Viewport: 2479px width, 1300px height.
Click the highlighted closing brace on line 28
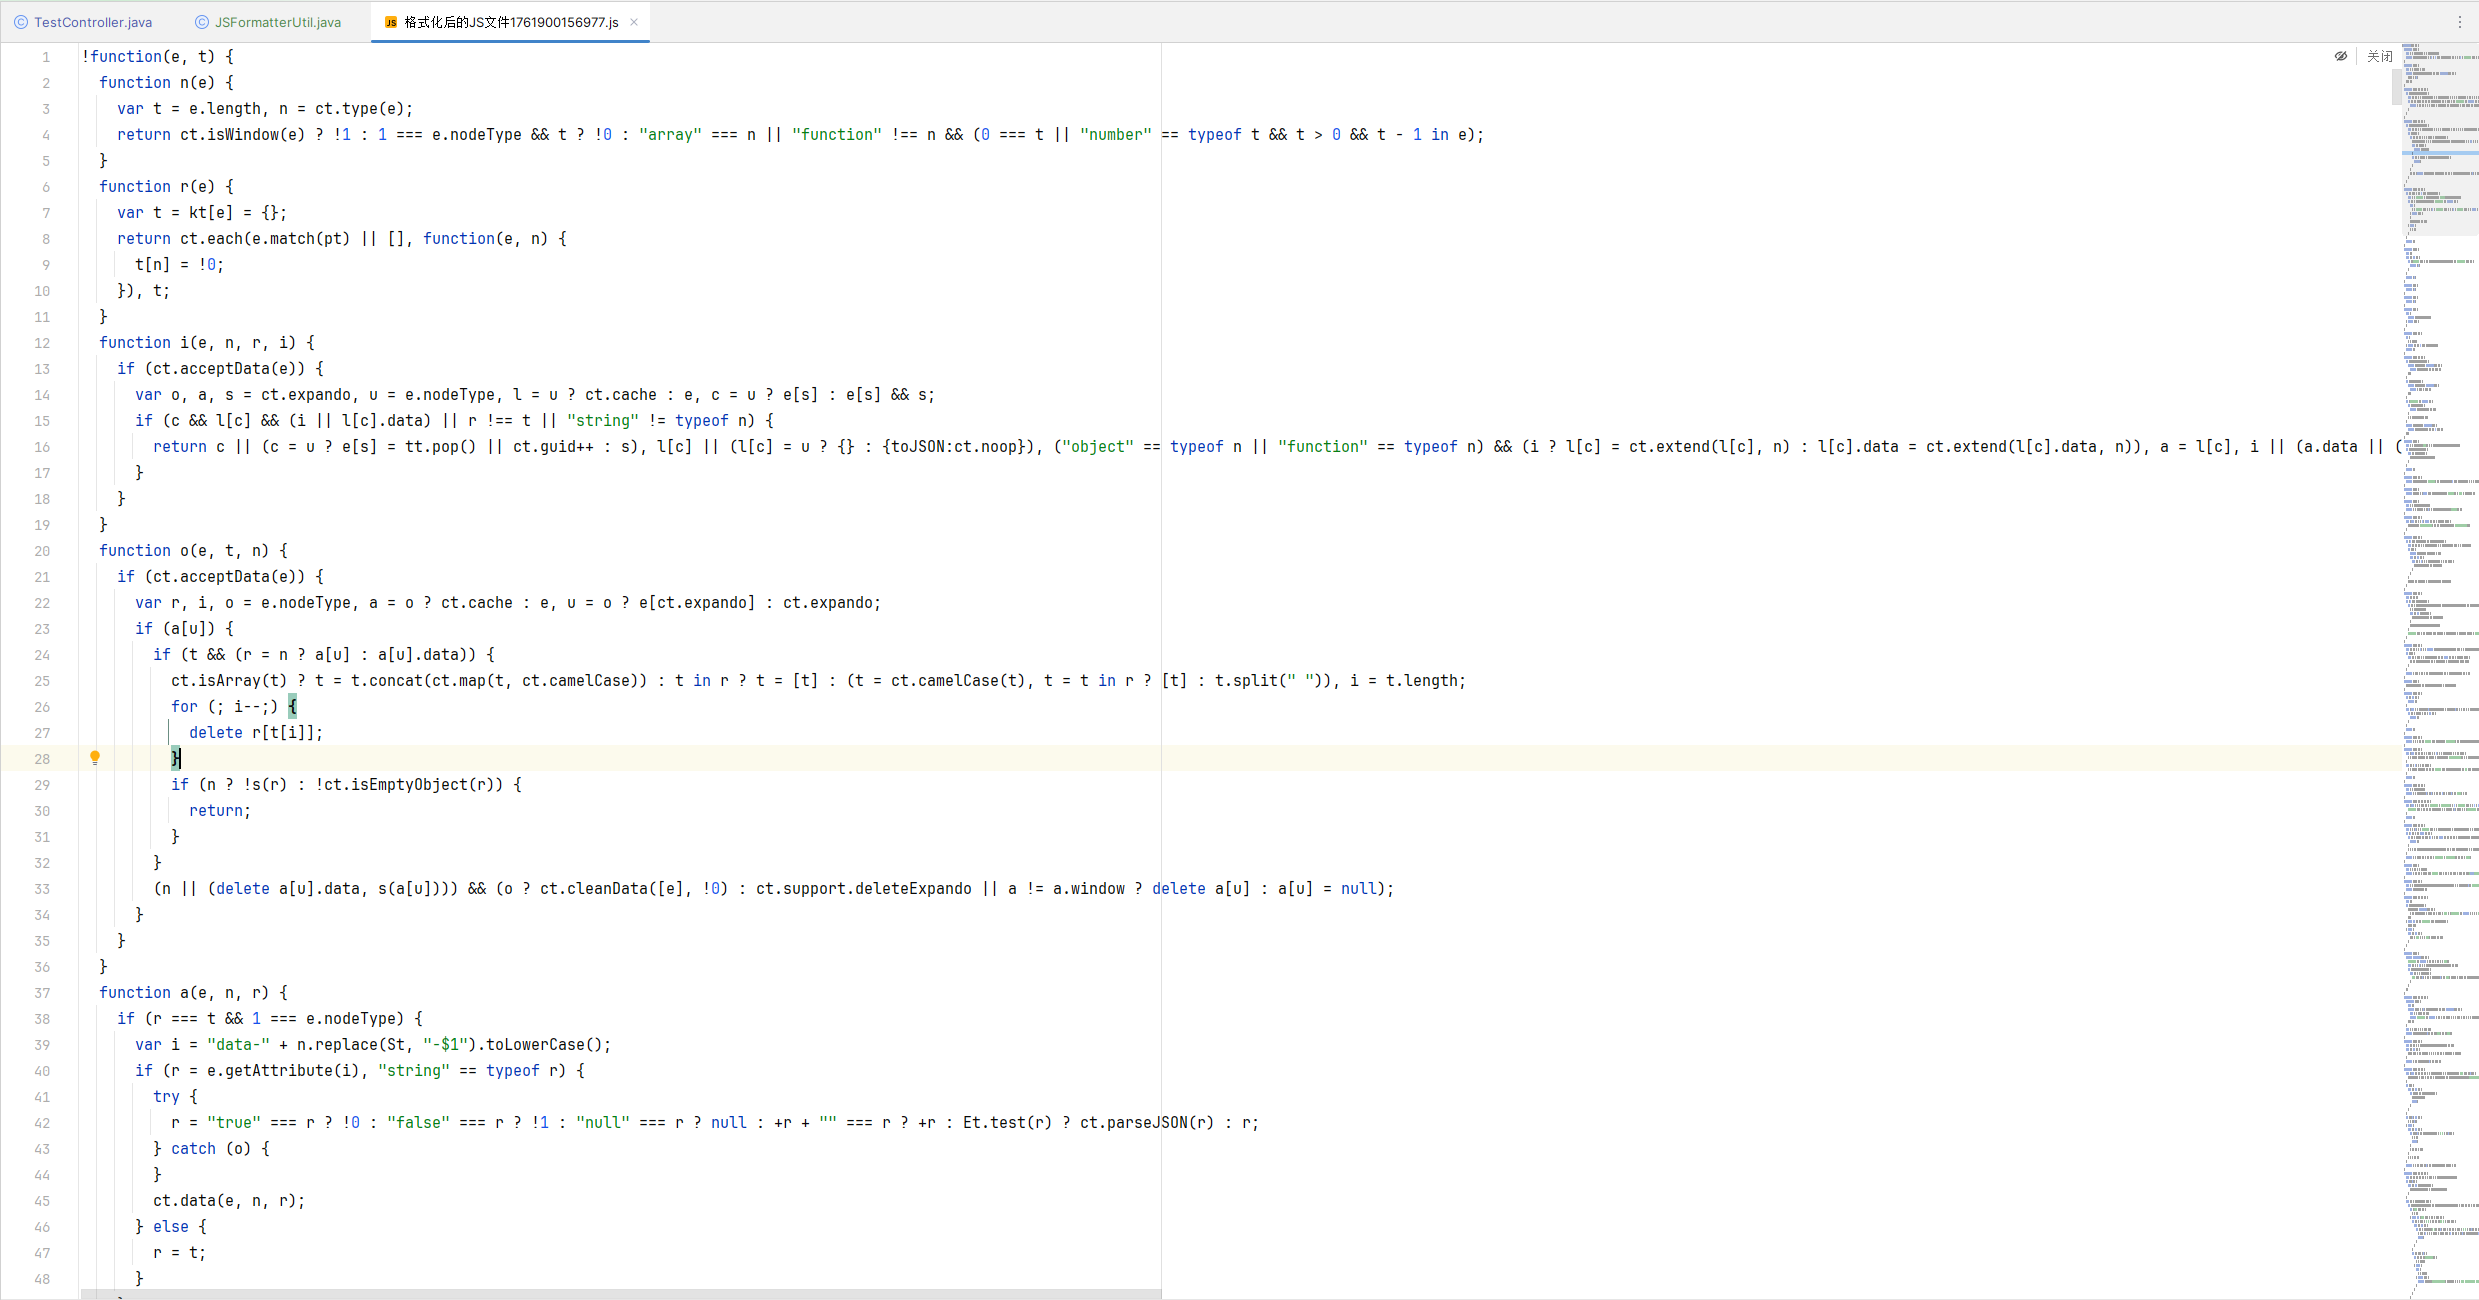[176, 759]
